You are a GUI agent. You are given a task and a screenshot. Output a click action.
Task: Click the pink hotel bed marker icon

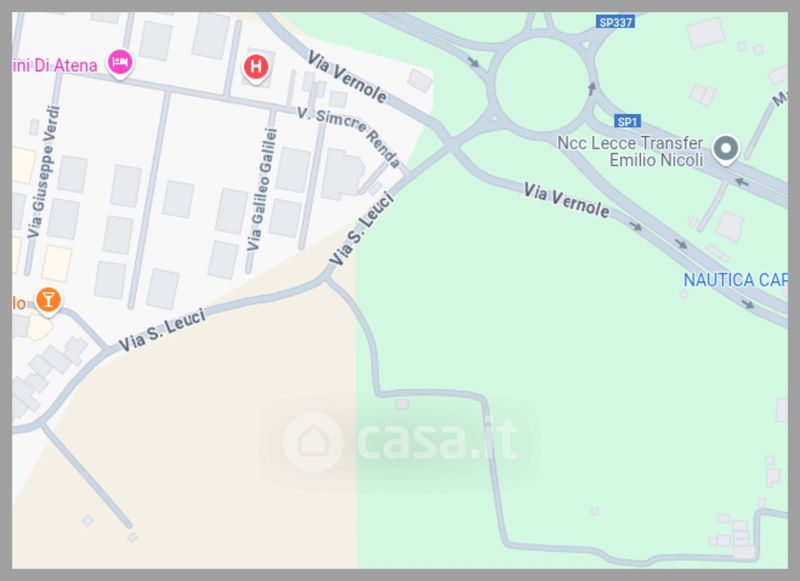point(120,63)
